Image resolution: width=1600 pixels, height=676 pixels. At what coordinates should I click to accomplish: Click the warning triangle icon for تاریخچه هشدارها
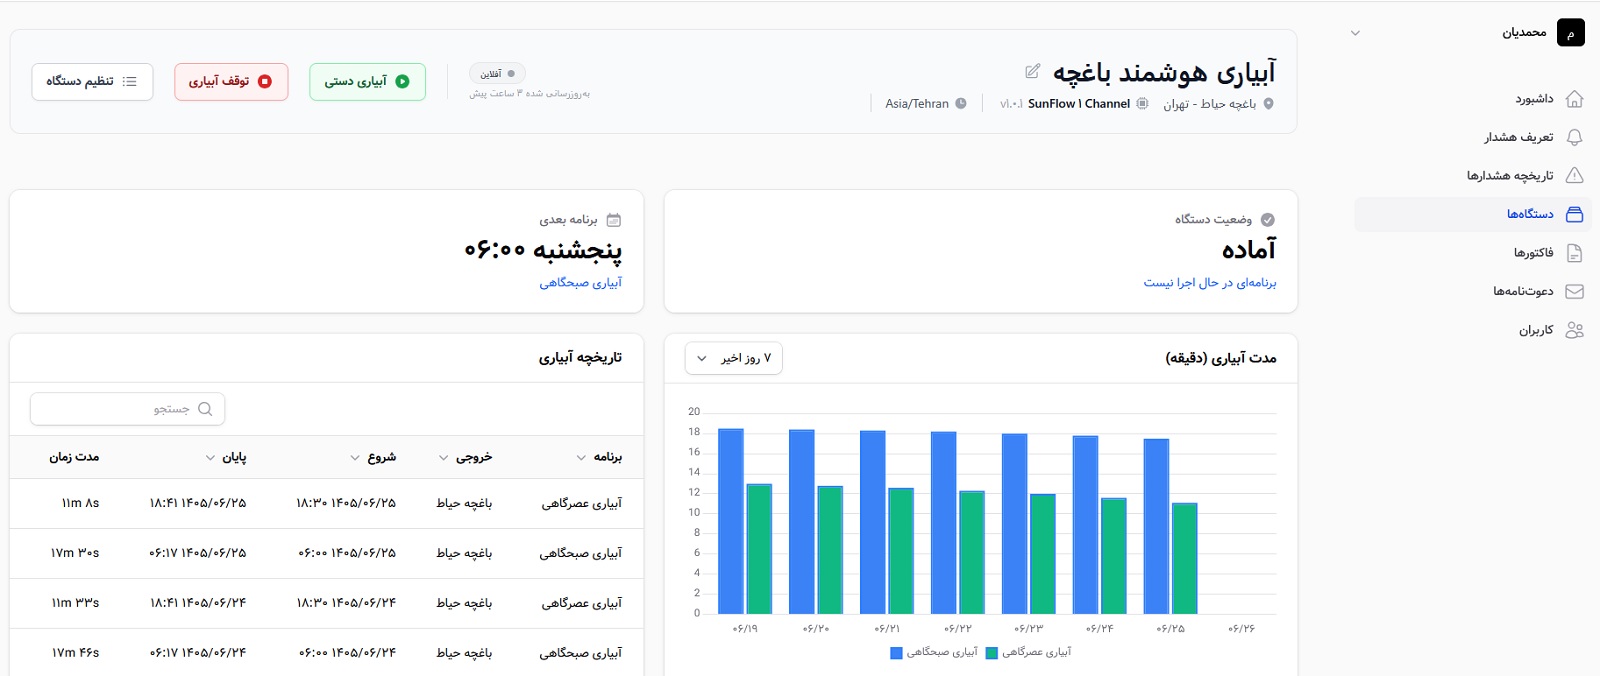pyautogui.click(x=1574, y=175)
